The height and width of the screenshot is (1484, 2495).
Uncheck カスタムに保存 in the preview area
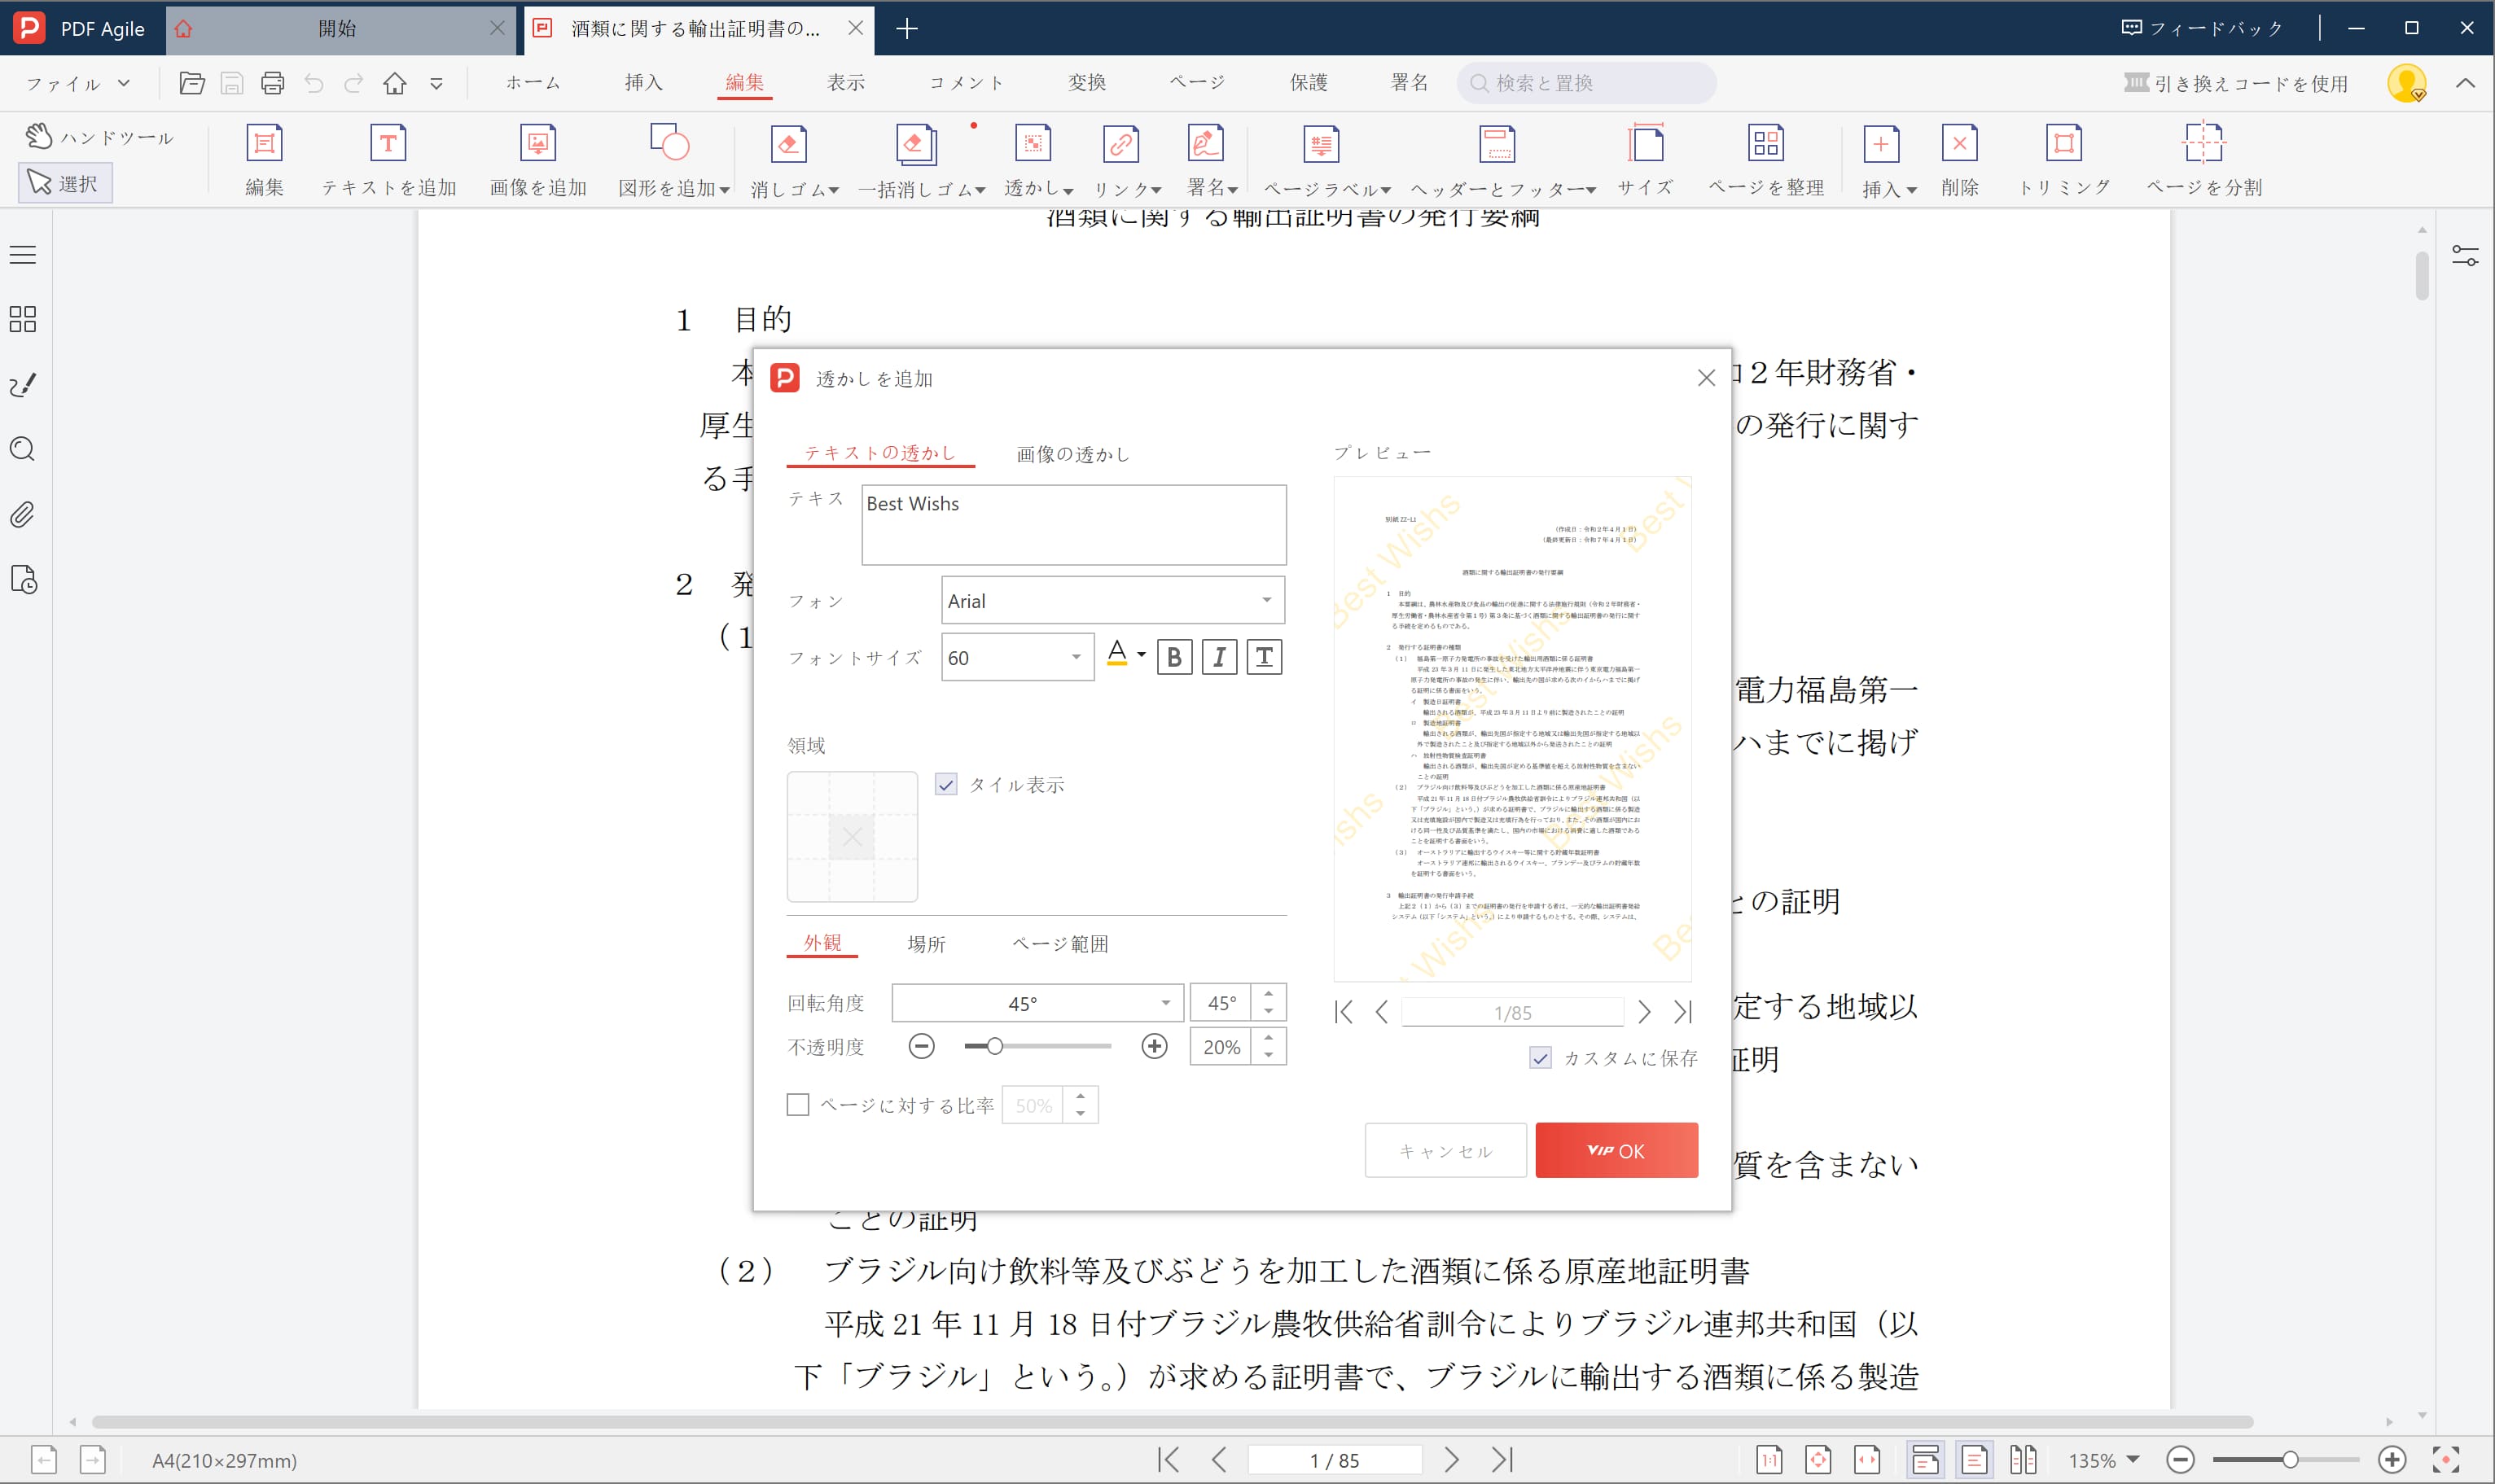[1541, 1058]
